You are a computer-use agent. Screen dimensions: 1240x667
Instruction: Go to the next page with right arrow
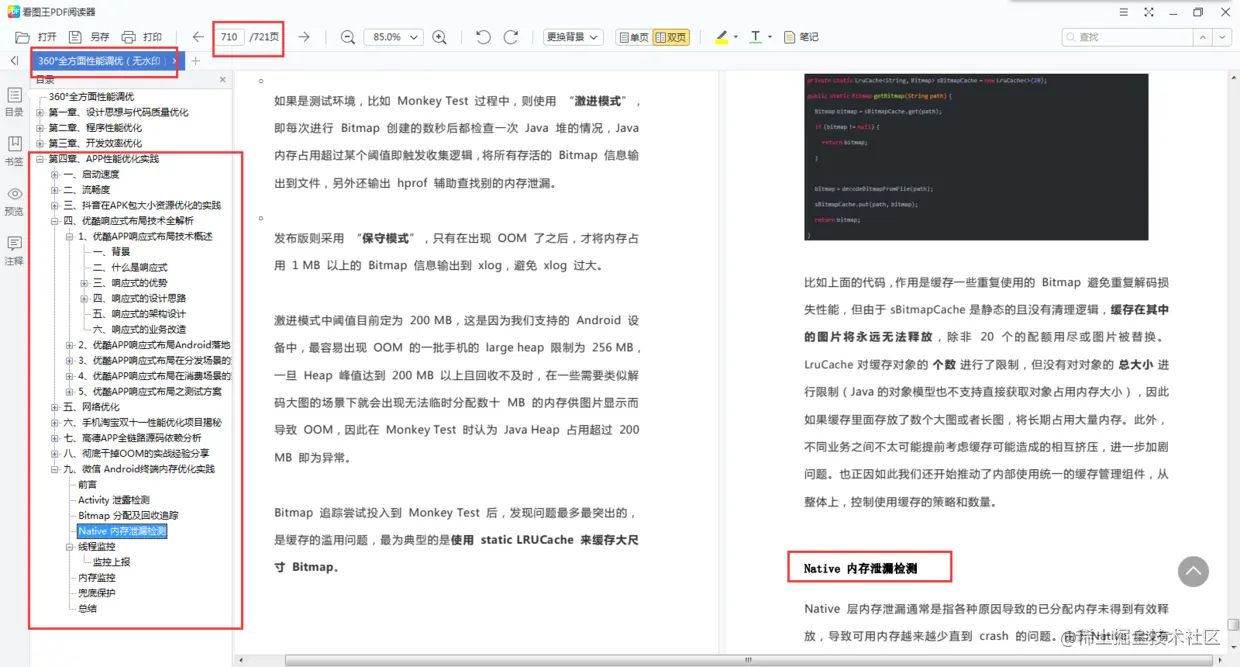pos(304,37)
